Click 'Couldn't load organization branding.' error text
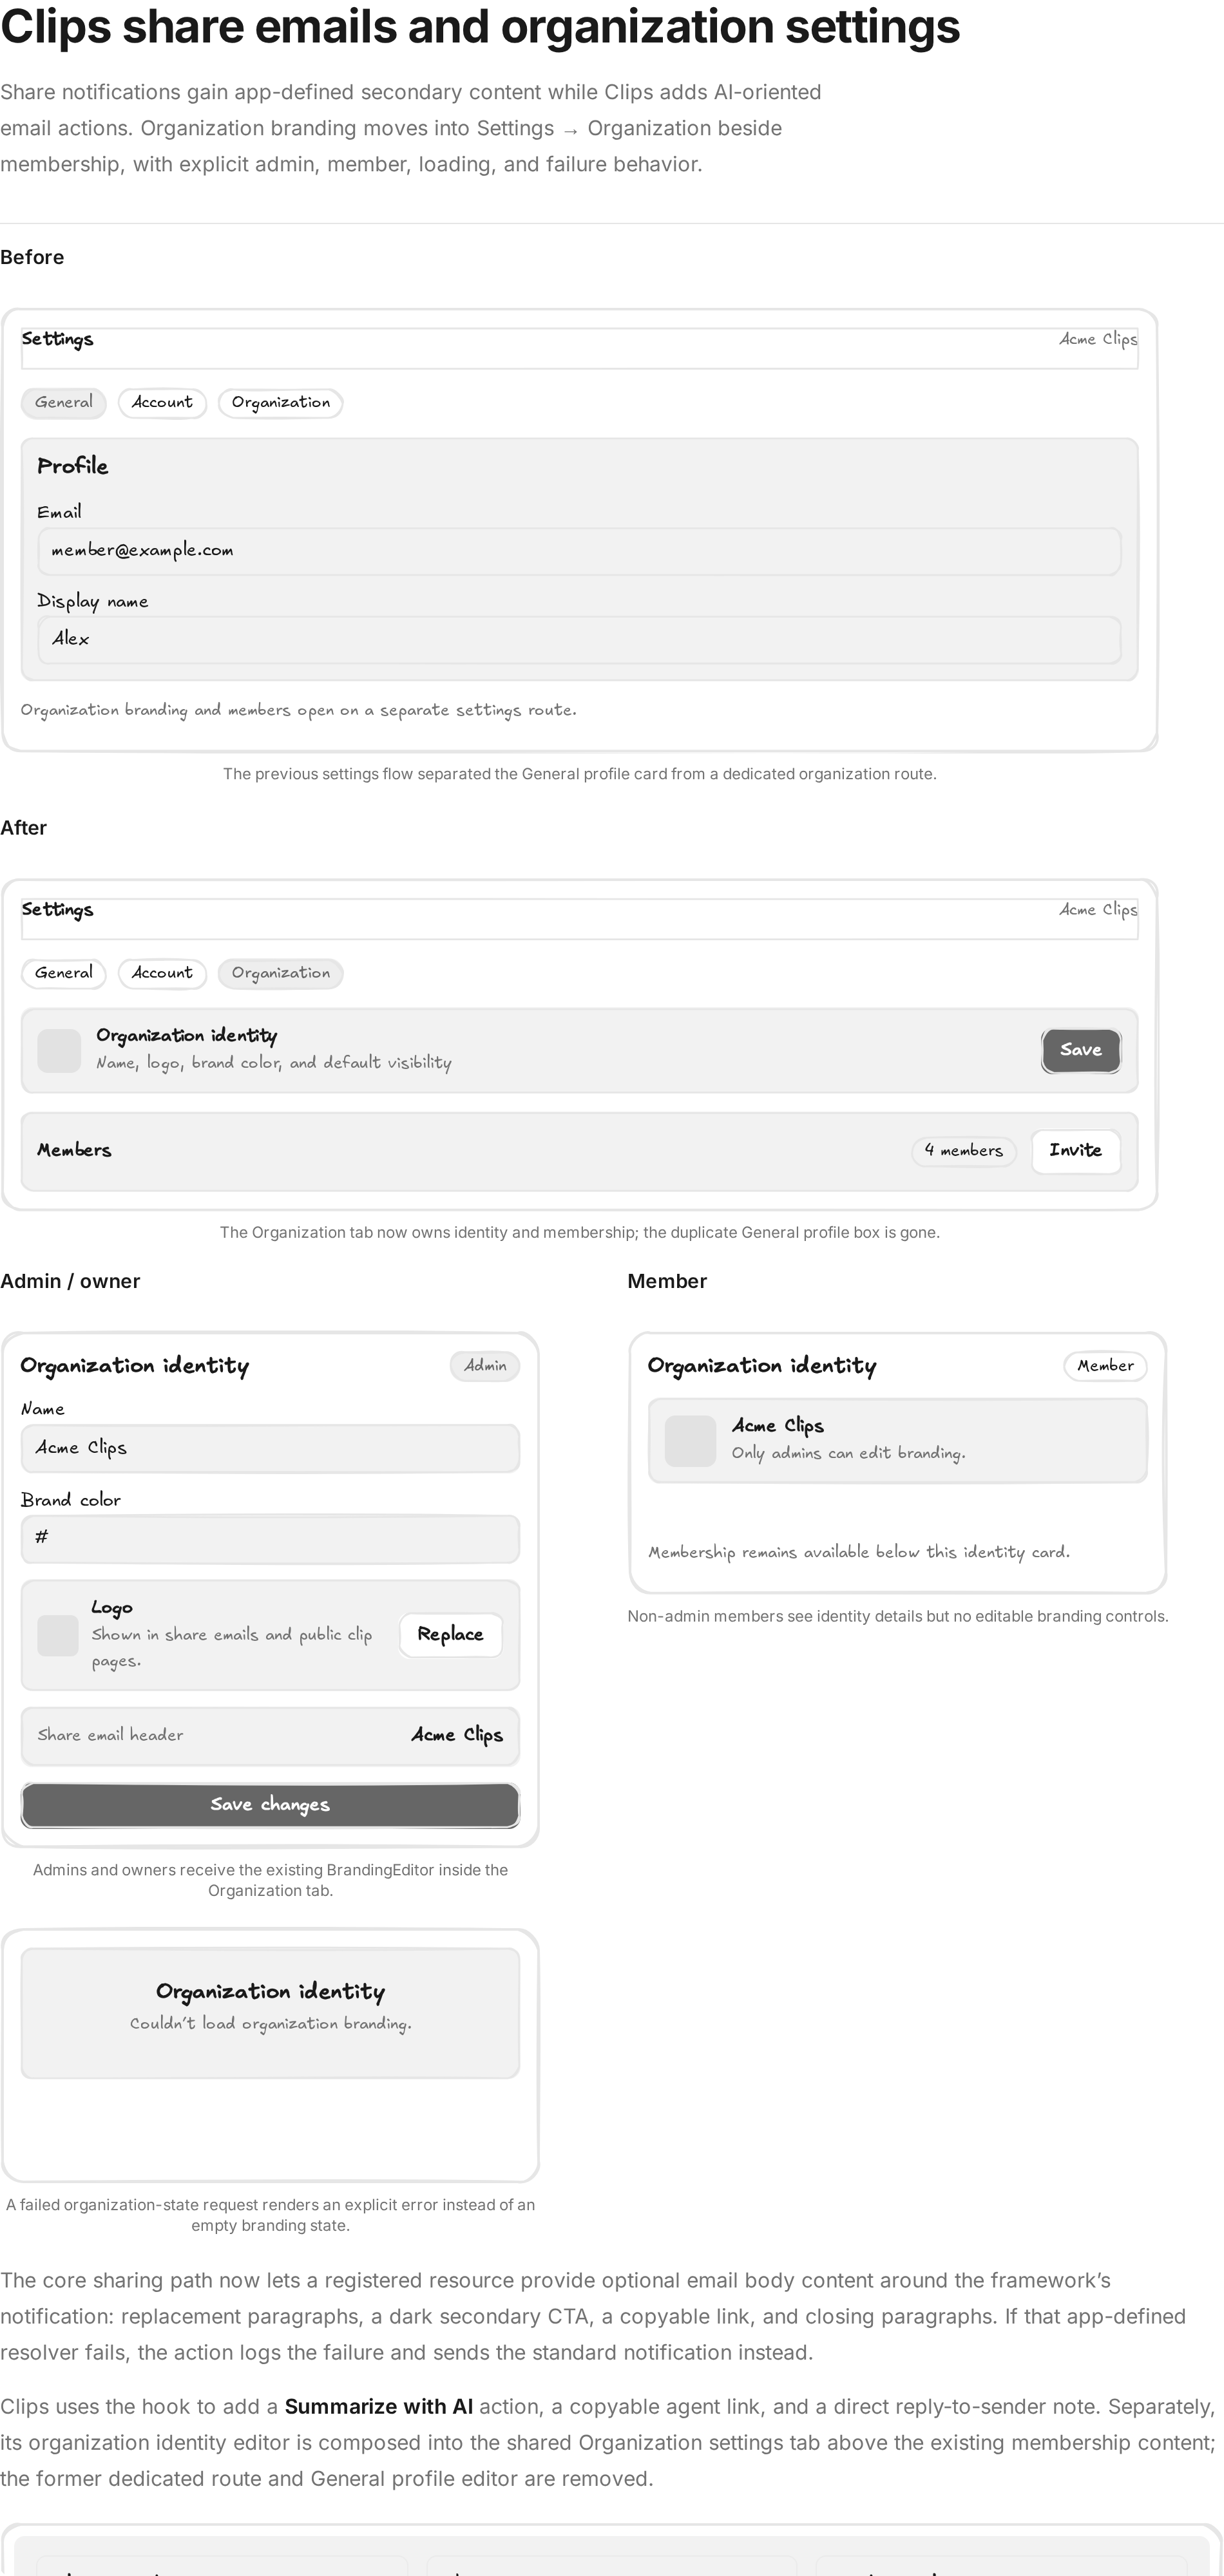The image size is (1224, 2576). [270, 2023]
